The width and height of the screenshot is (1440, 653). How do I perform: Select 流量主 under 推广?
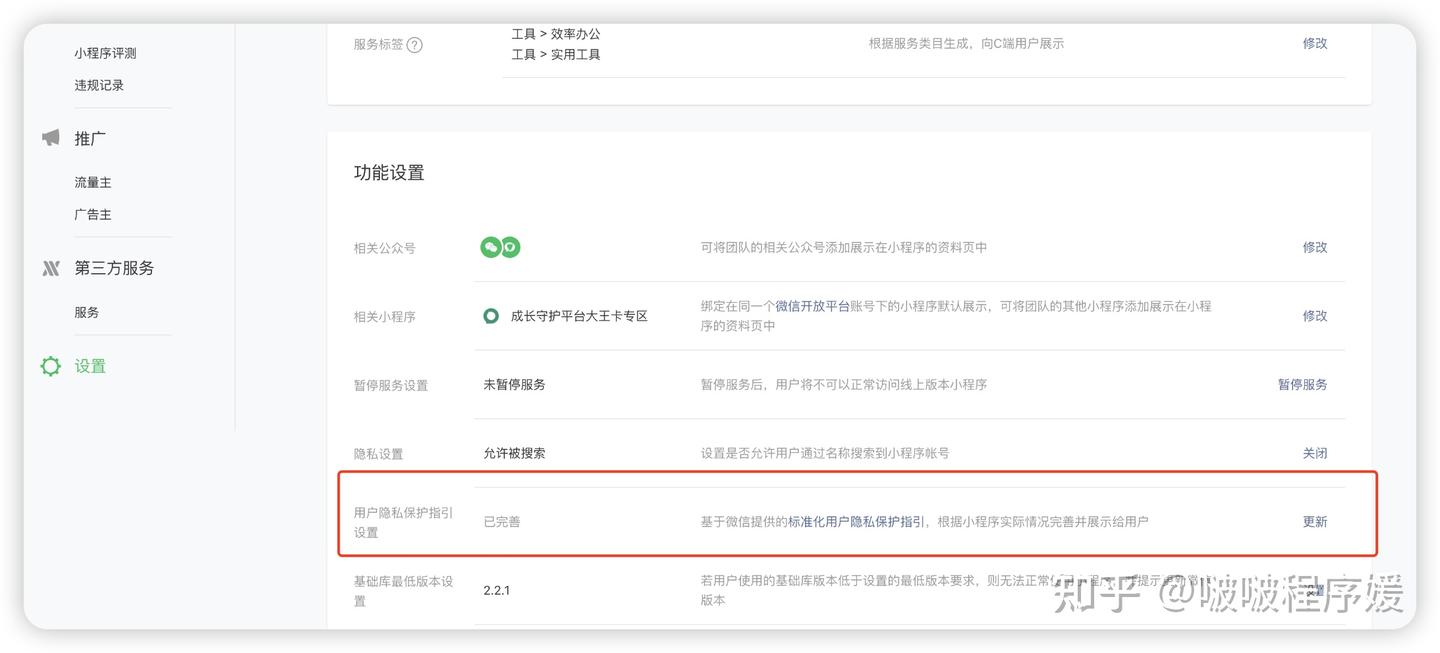tap(95, 182)
